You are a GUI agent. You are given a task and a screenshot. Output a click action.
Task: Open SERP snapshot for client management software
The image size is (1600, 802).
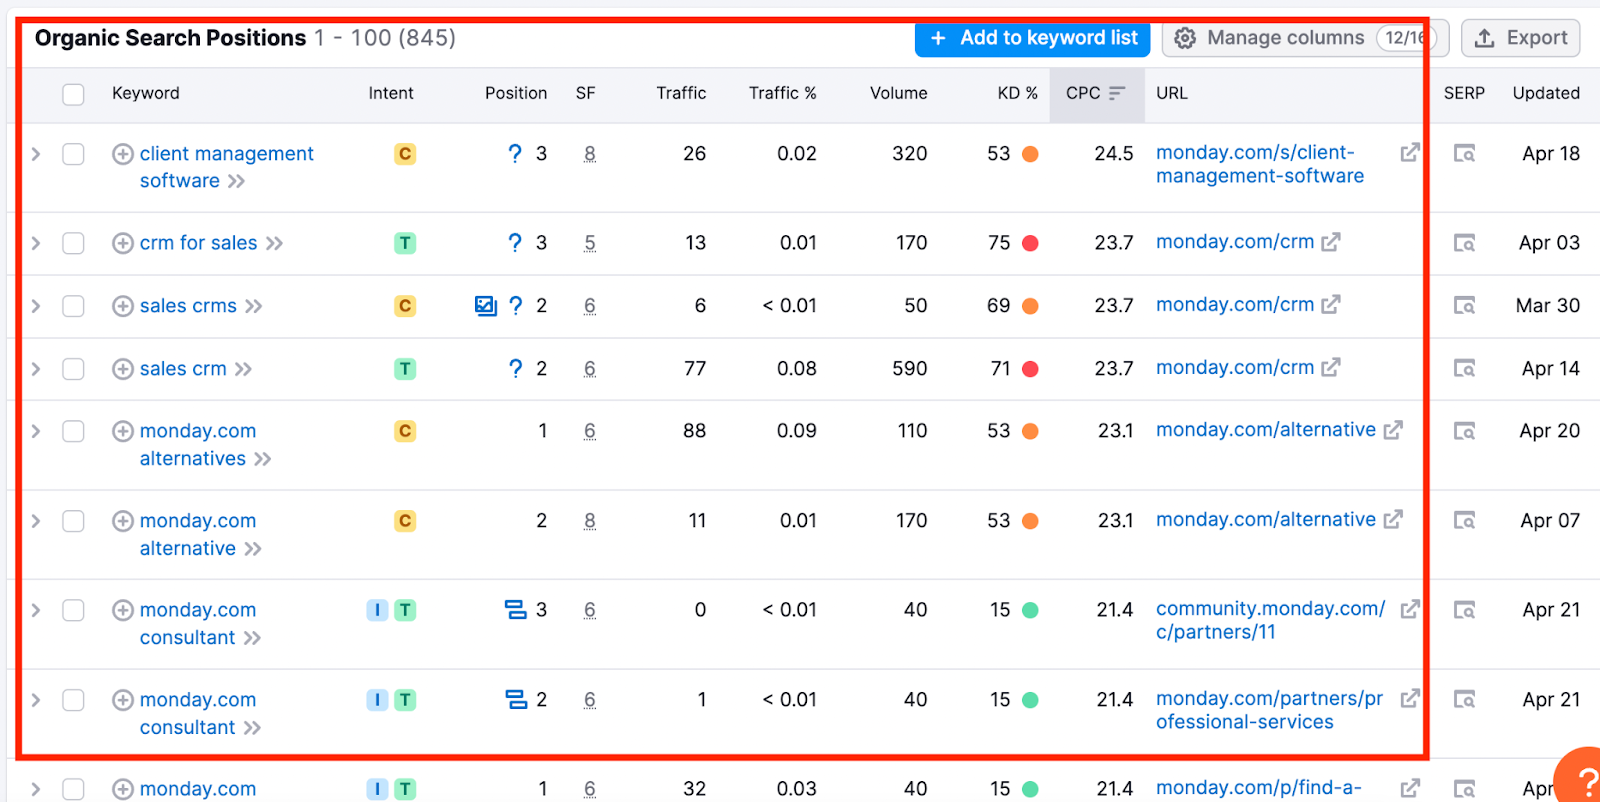click(1464, 154)
